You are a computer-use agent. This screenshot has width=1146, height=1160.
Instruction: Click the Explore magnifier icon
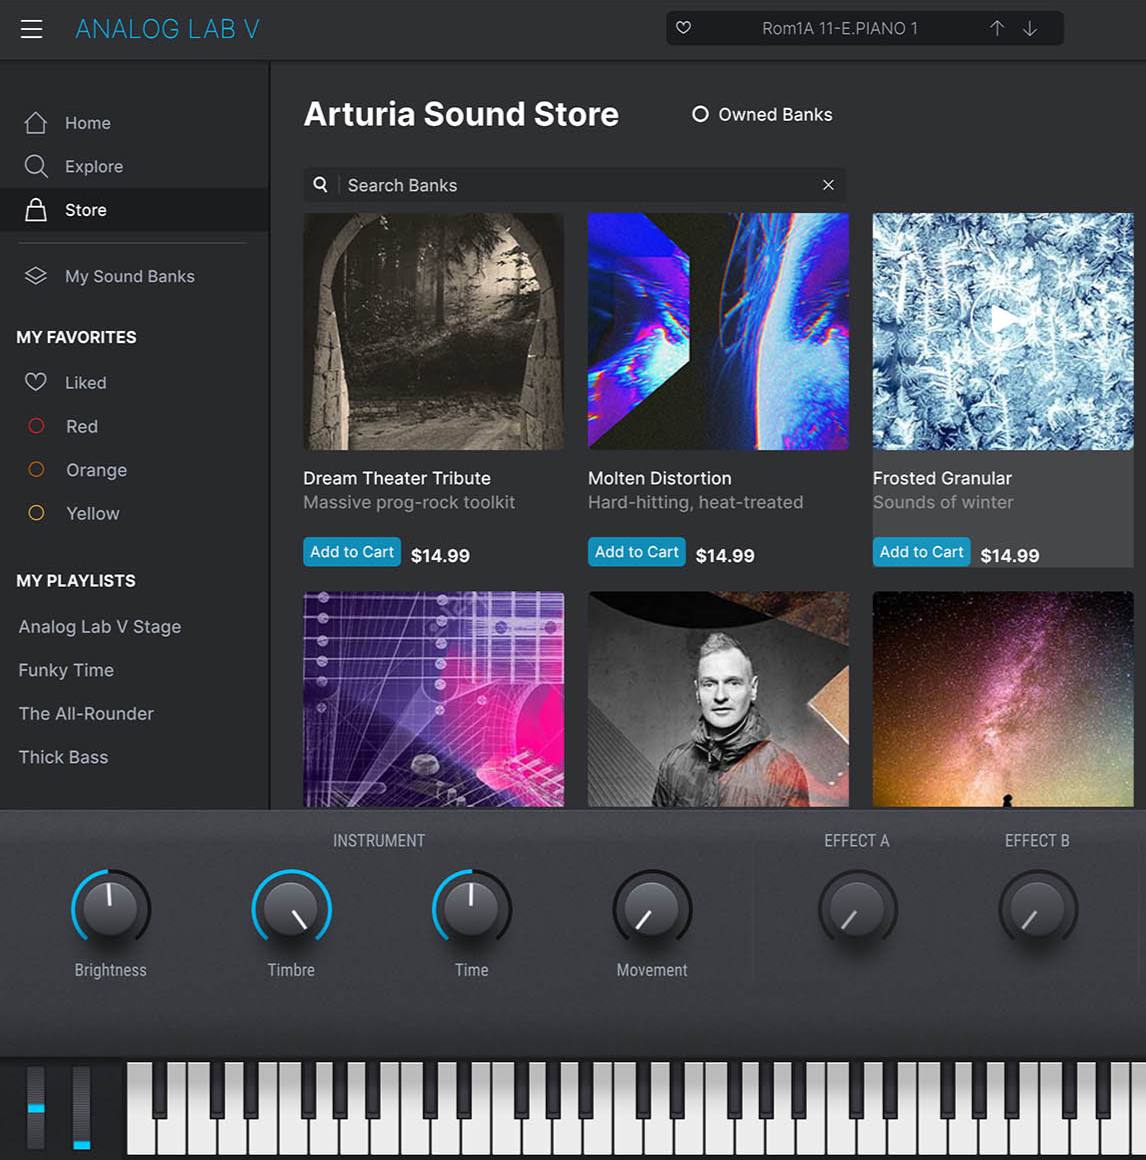coord(36,166)
